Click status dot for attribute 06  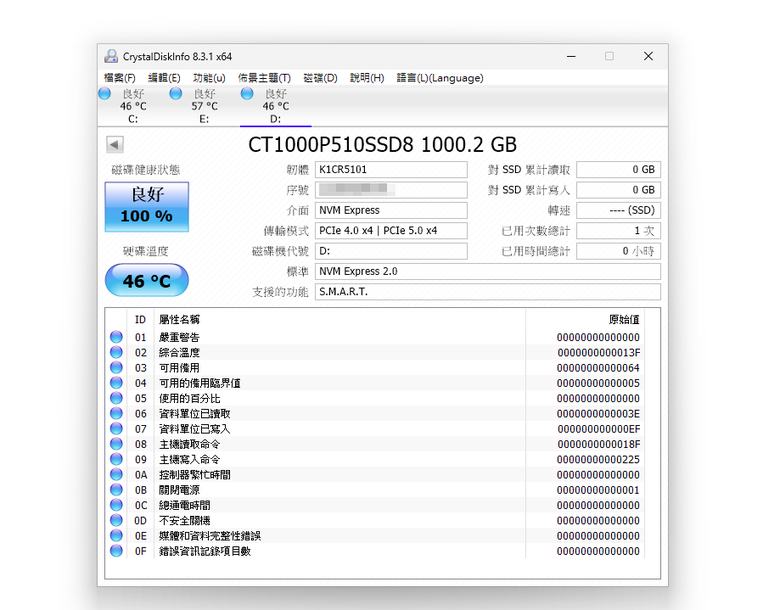[x=116, y=413]
